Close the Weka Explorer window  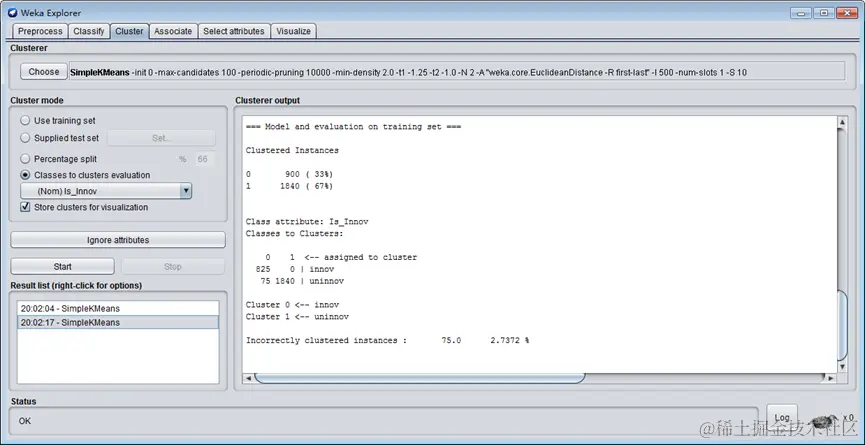click(847, 13)
